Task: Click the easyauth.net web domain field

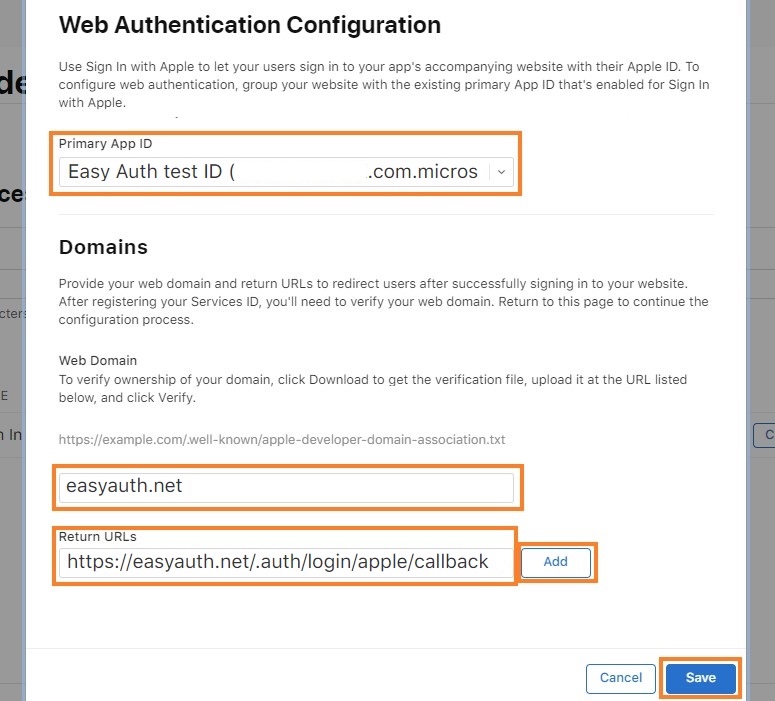Action: [286, 487]
